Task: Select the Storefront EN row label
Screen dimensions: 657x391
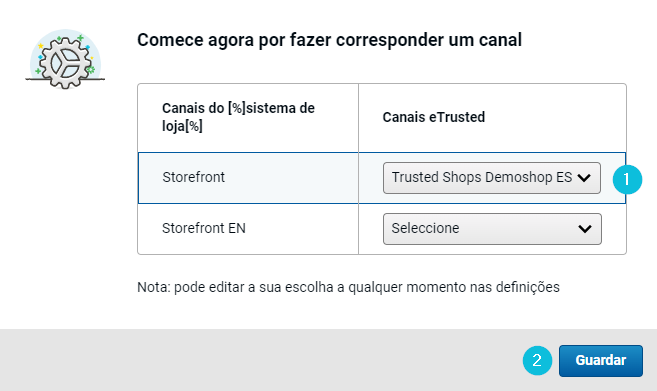Action: pyautogui.click(x=204, y=228)
